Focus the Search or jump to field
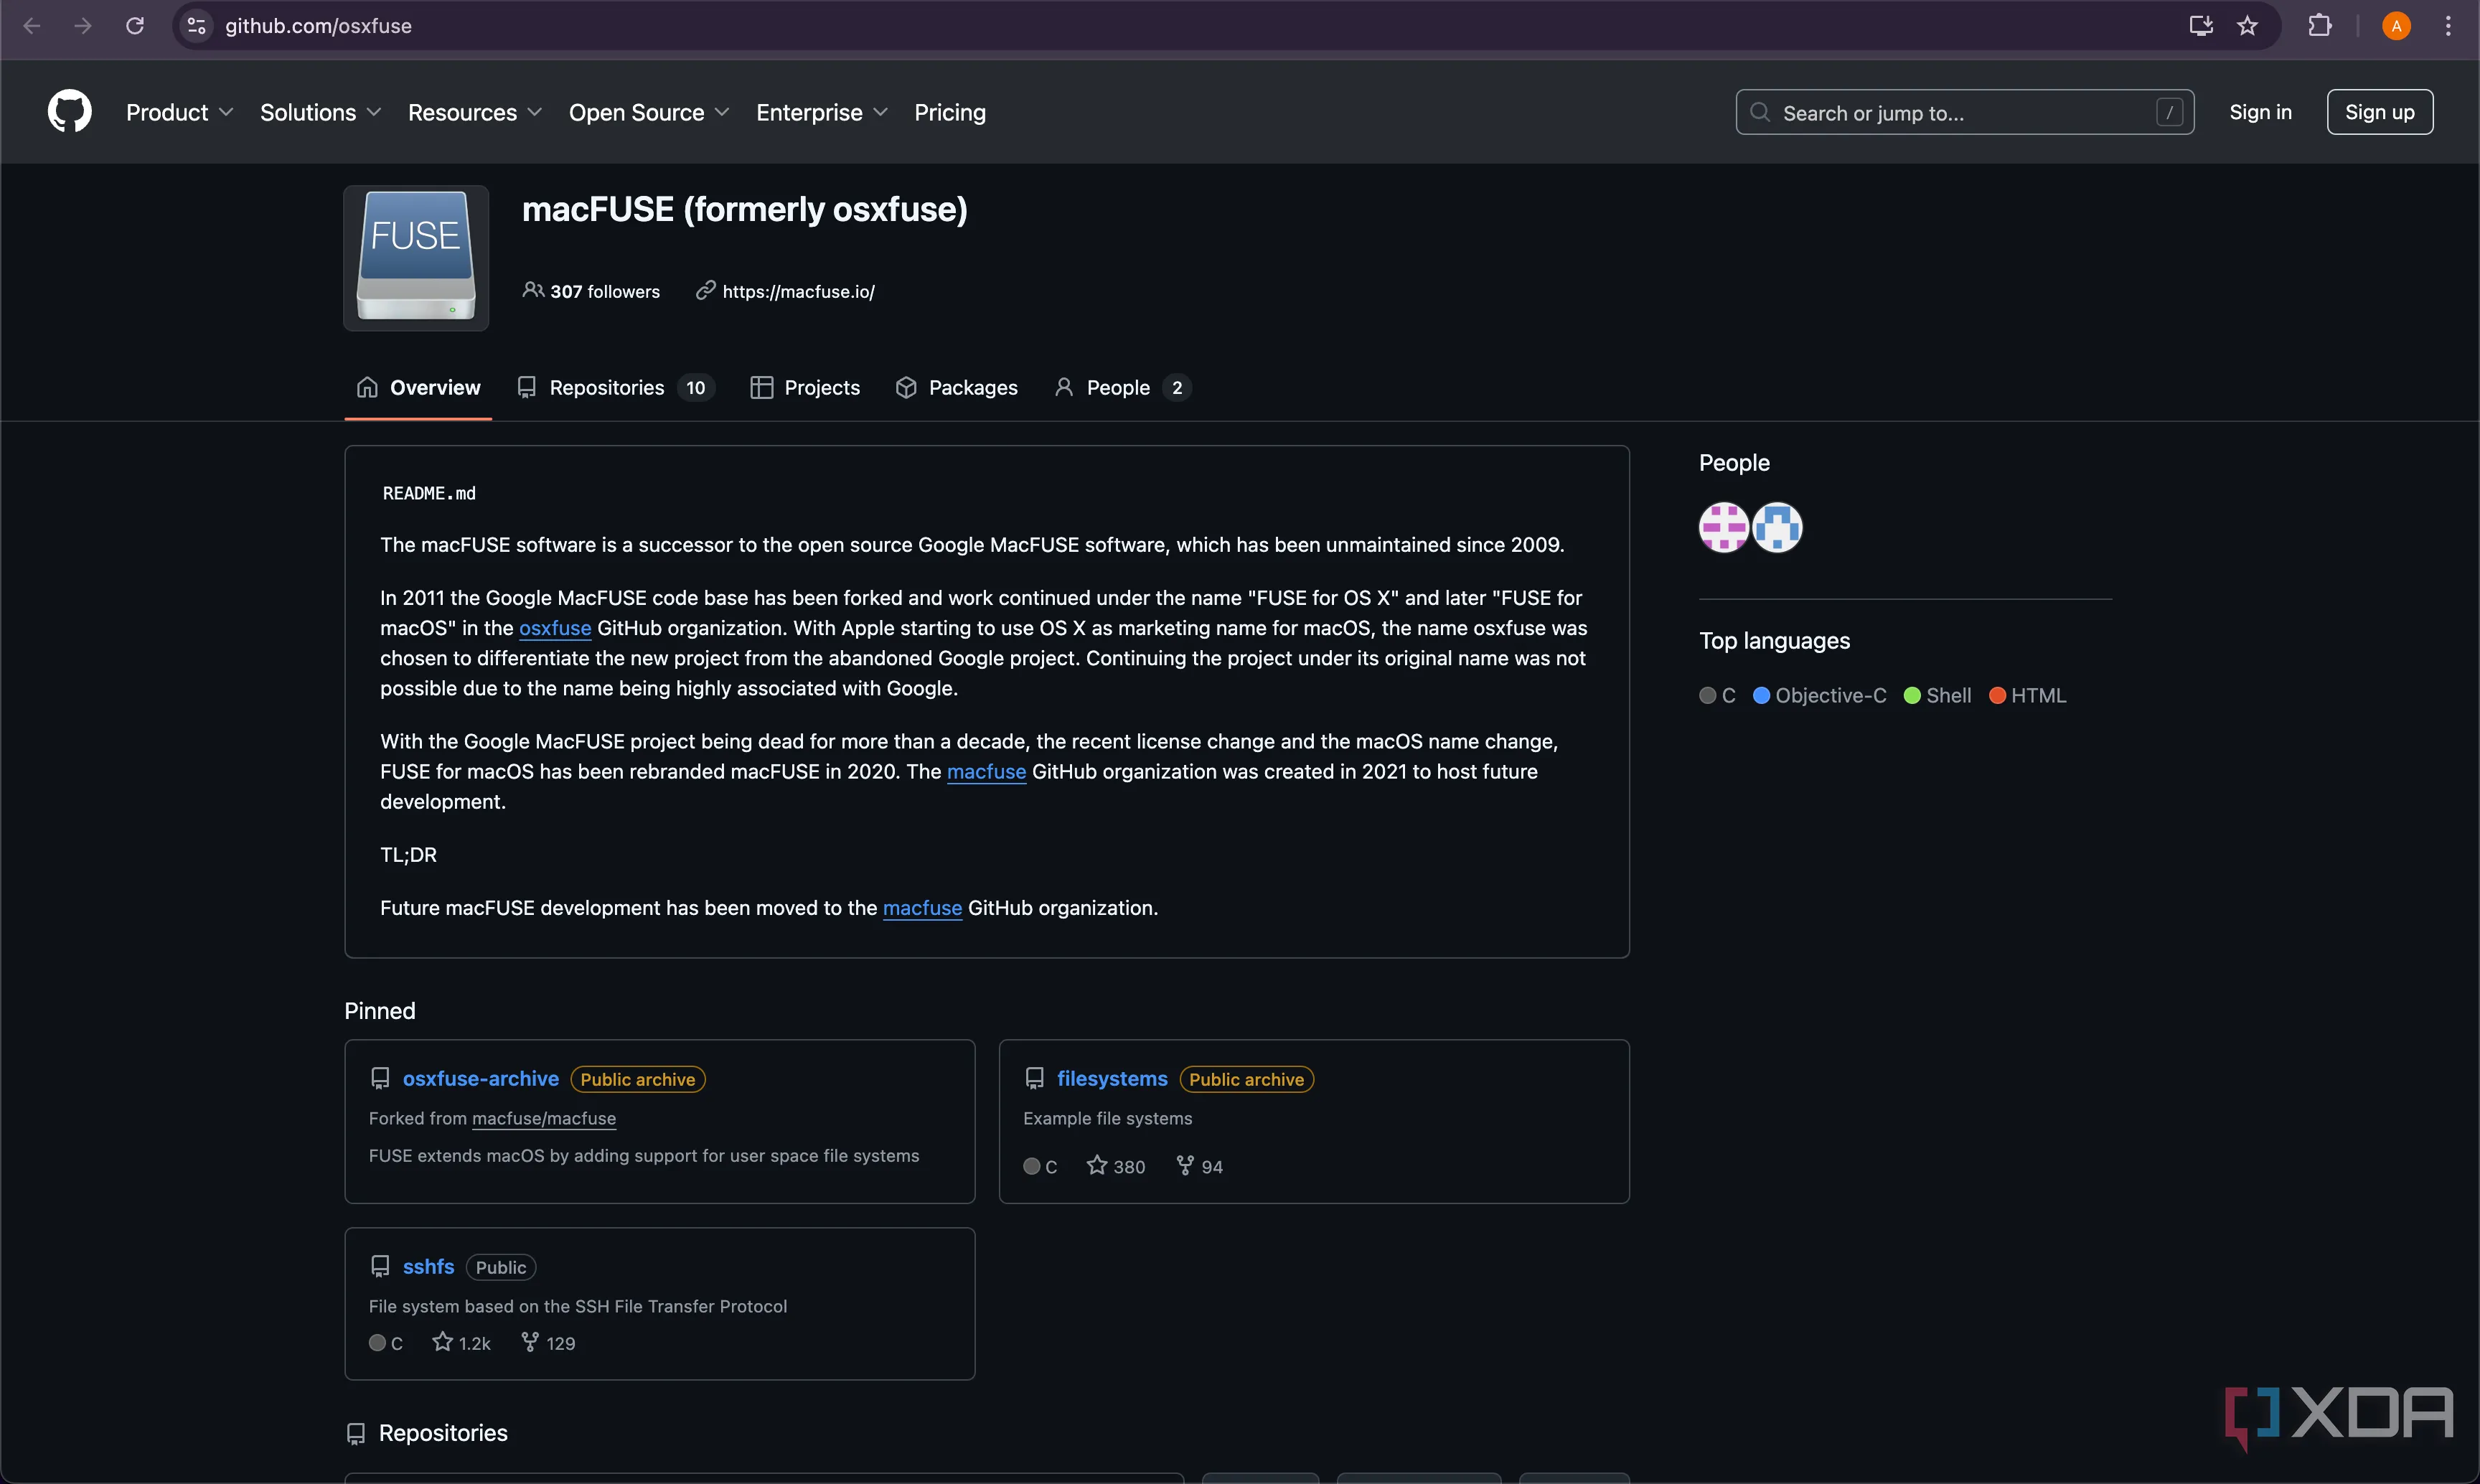2480x1484 pixels. pyautogui.click(x=1964, y=112)
